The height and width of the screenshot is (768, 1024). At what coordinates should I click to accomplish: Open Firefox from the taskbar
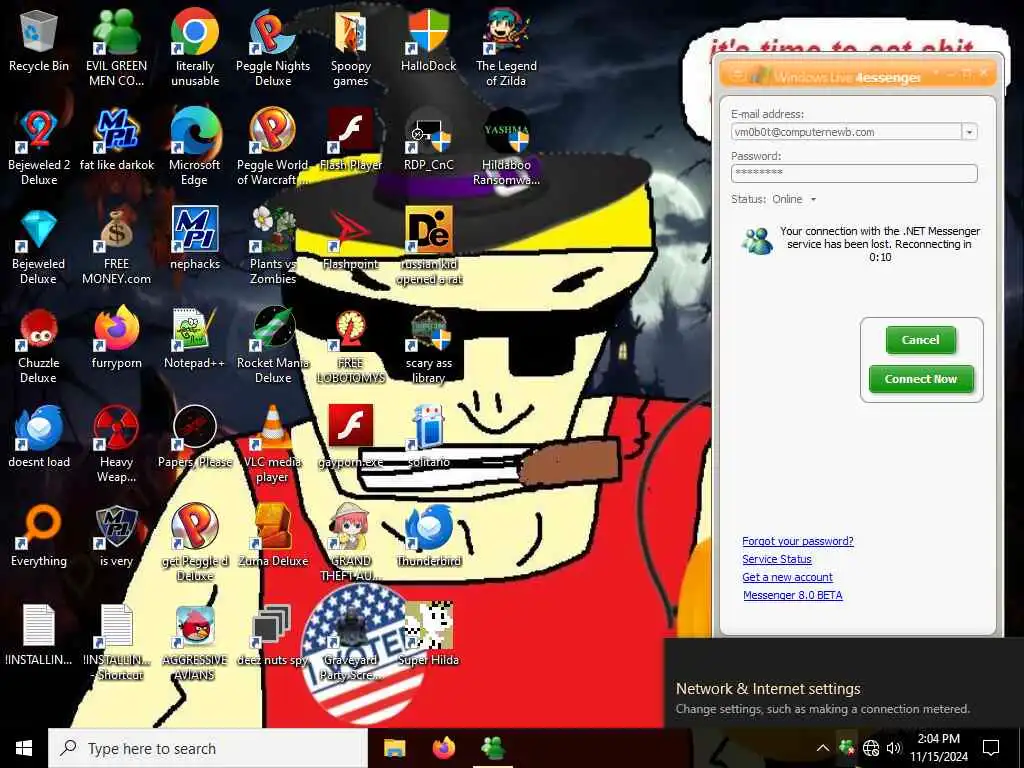pyautogui.click(x=444, y=748)
